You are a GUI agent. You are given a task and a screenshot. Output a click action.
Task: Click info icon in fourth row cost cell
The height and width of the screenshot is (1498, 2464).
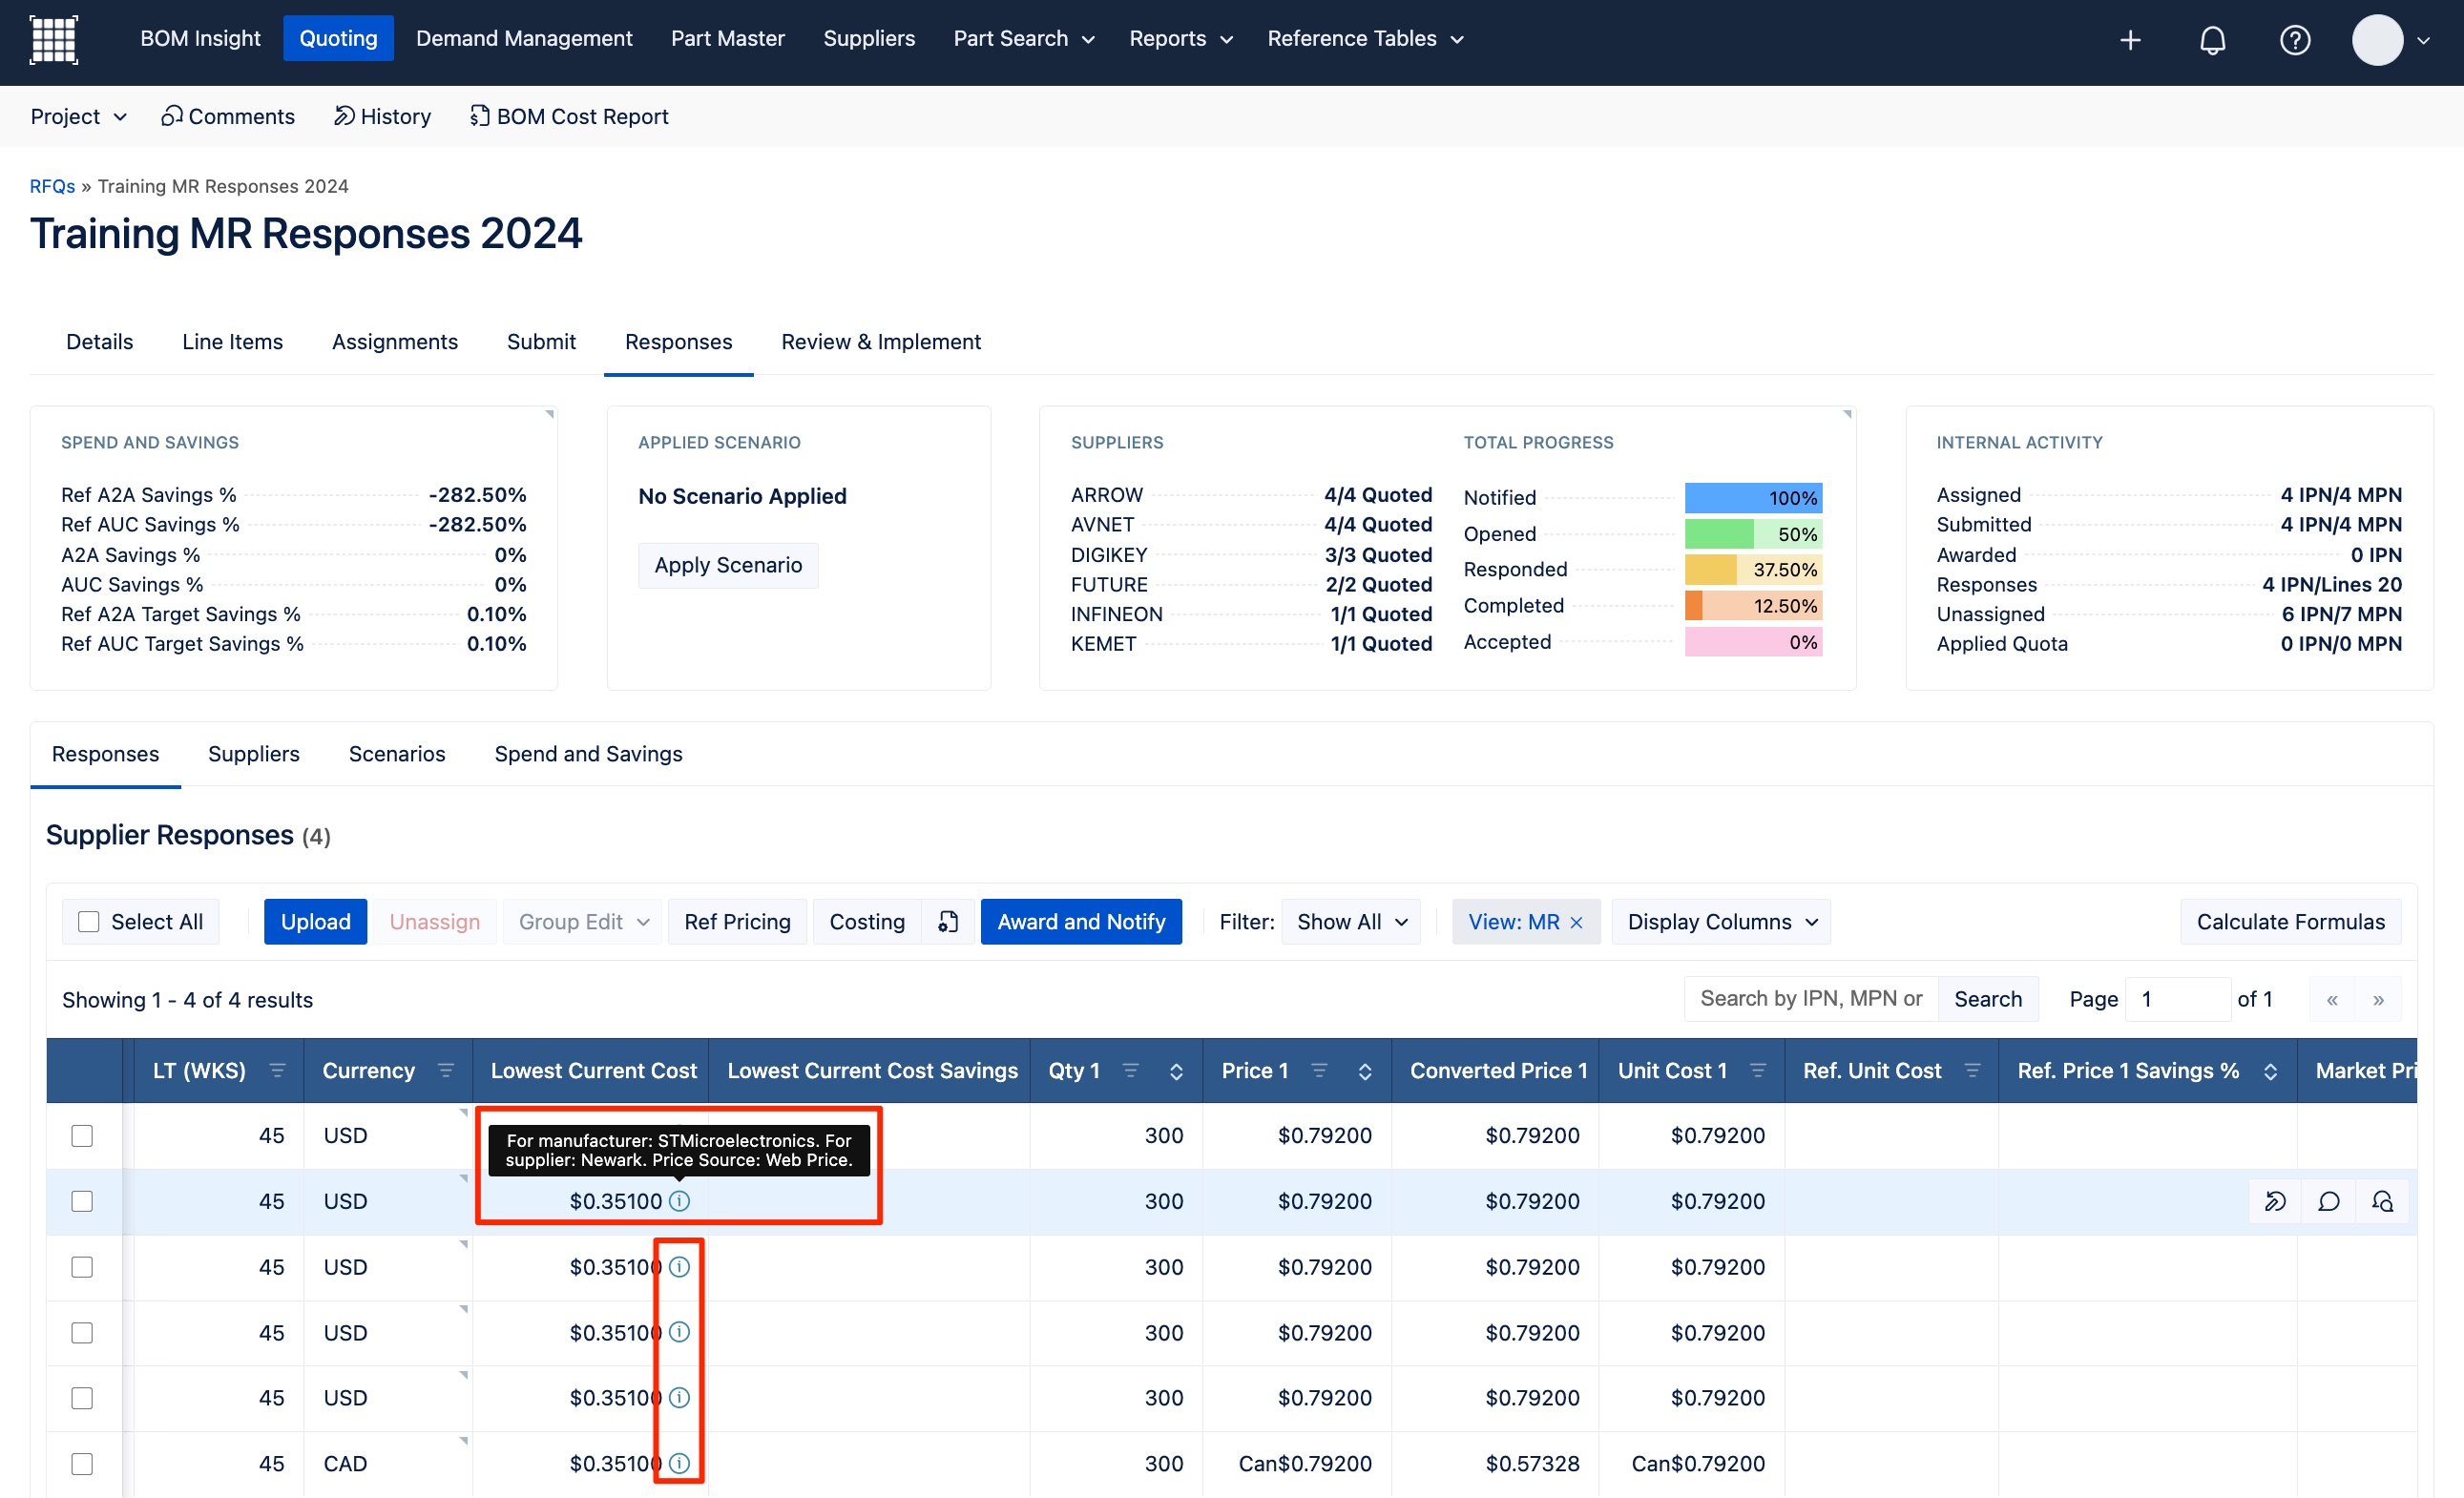click(x=679, y=1332)
